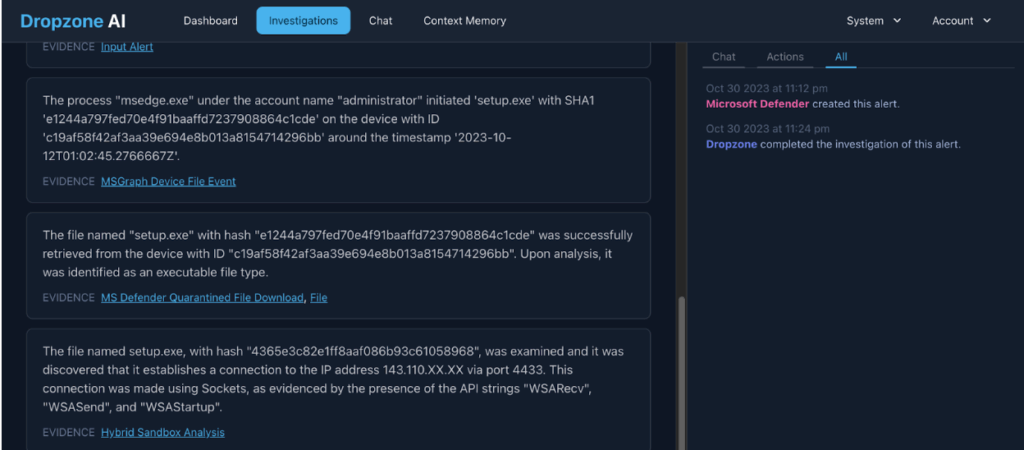1024x450 pixels.
Task: Click MS Defender Quarantined File Download link
Action: [202, 297]
